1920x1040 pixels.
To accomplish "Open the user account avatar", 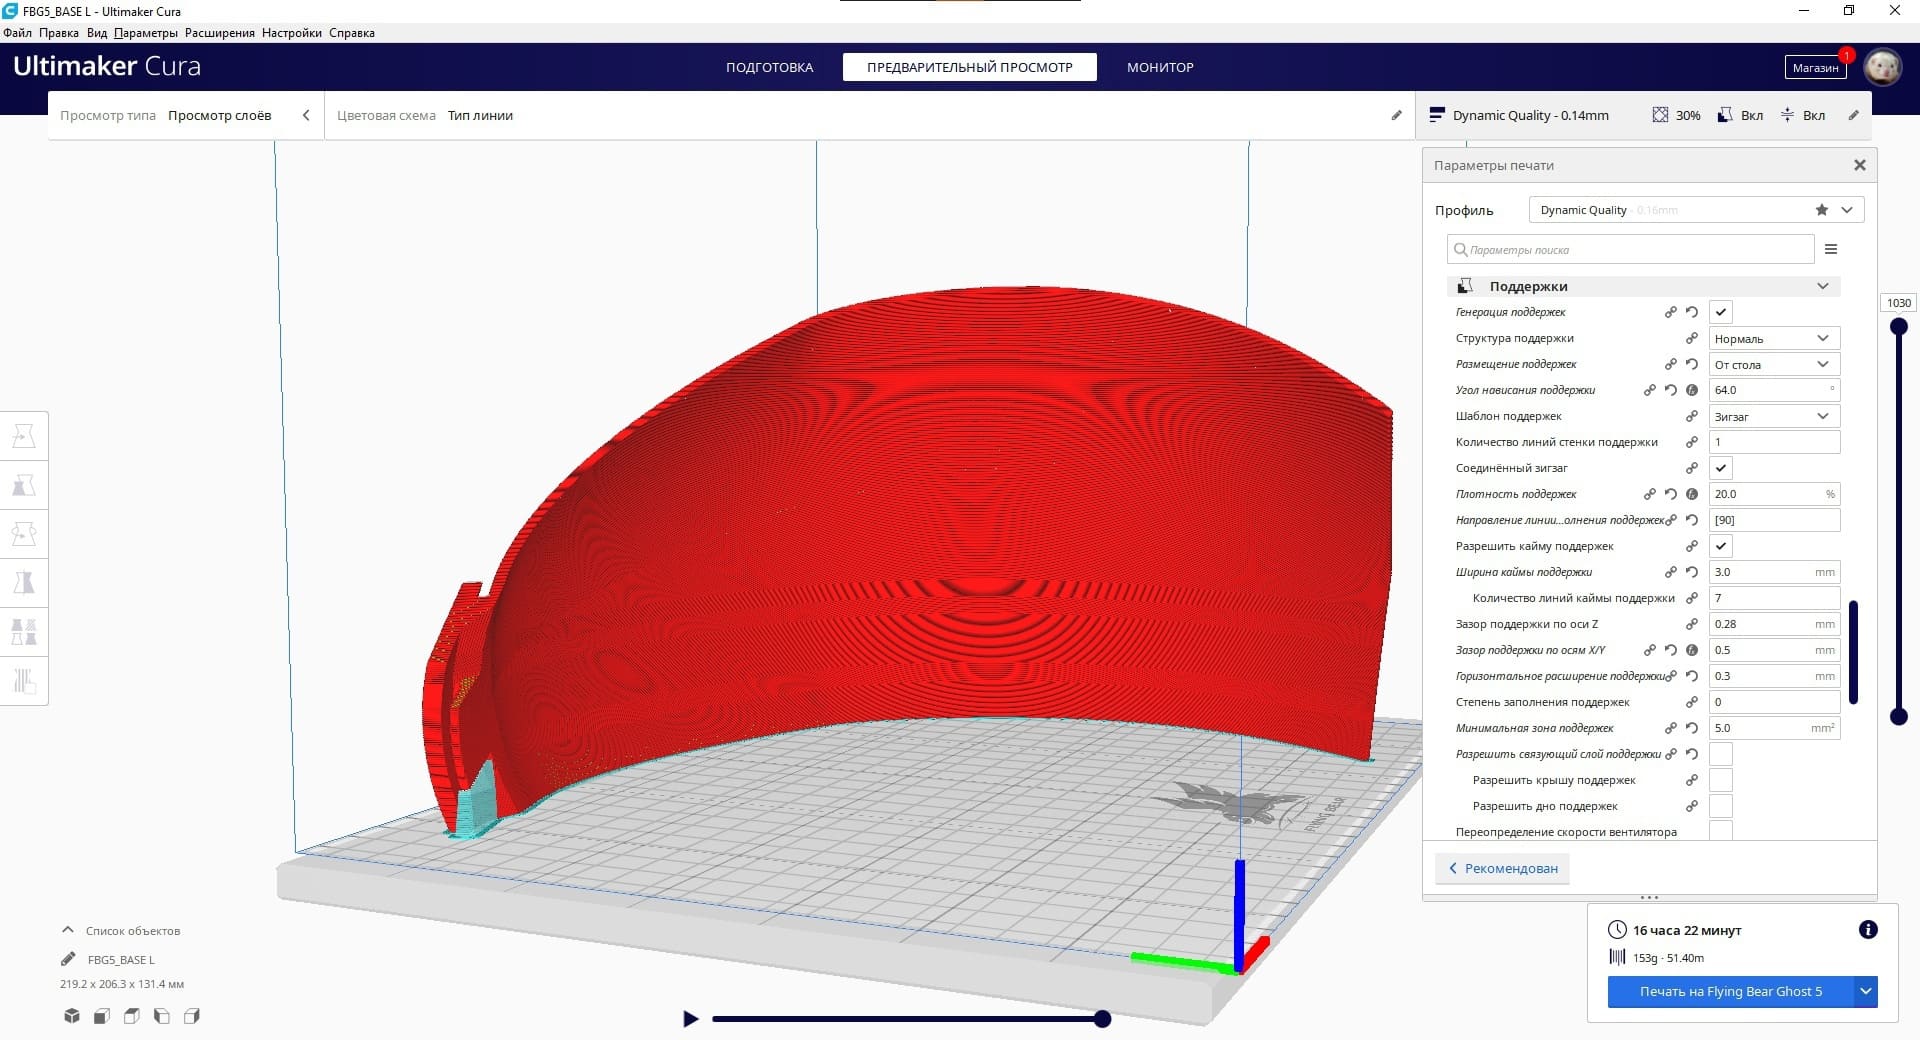I will [1883, 67].
